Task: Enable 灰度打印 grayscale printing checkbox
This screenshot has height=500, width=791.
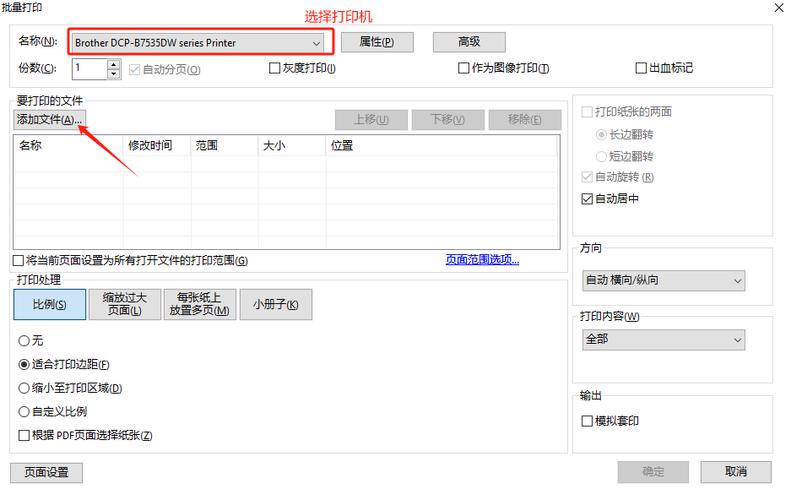Action: click(x=275, y=69)
